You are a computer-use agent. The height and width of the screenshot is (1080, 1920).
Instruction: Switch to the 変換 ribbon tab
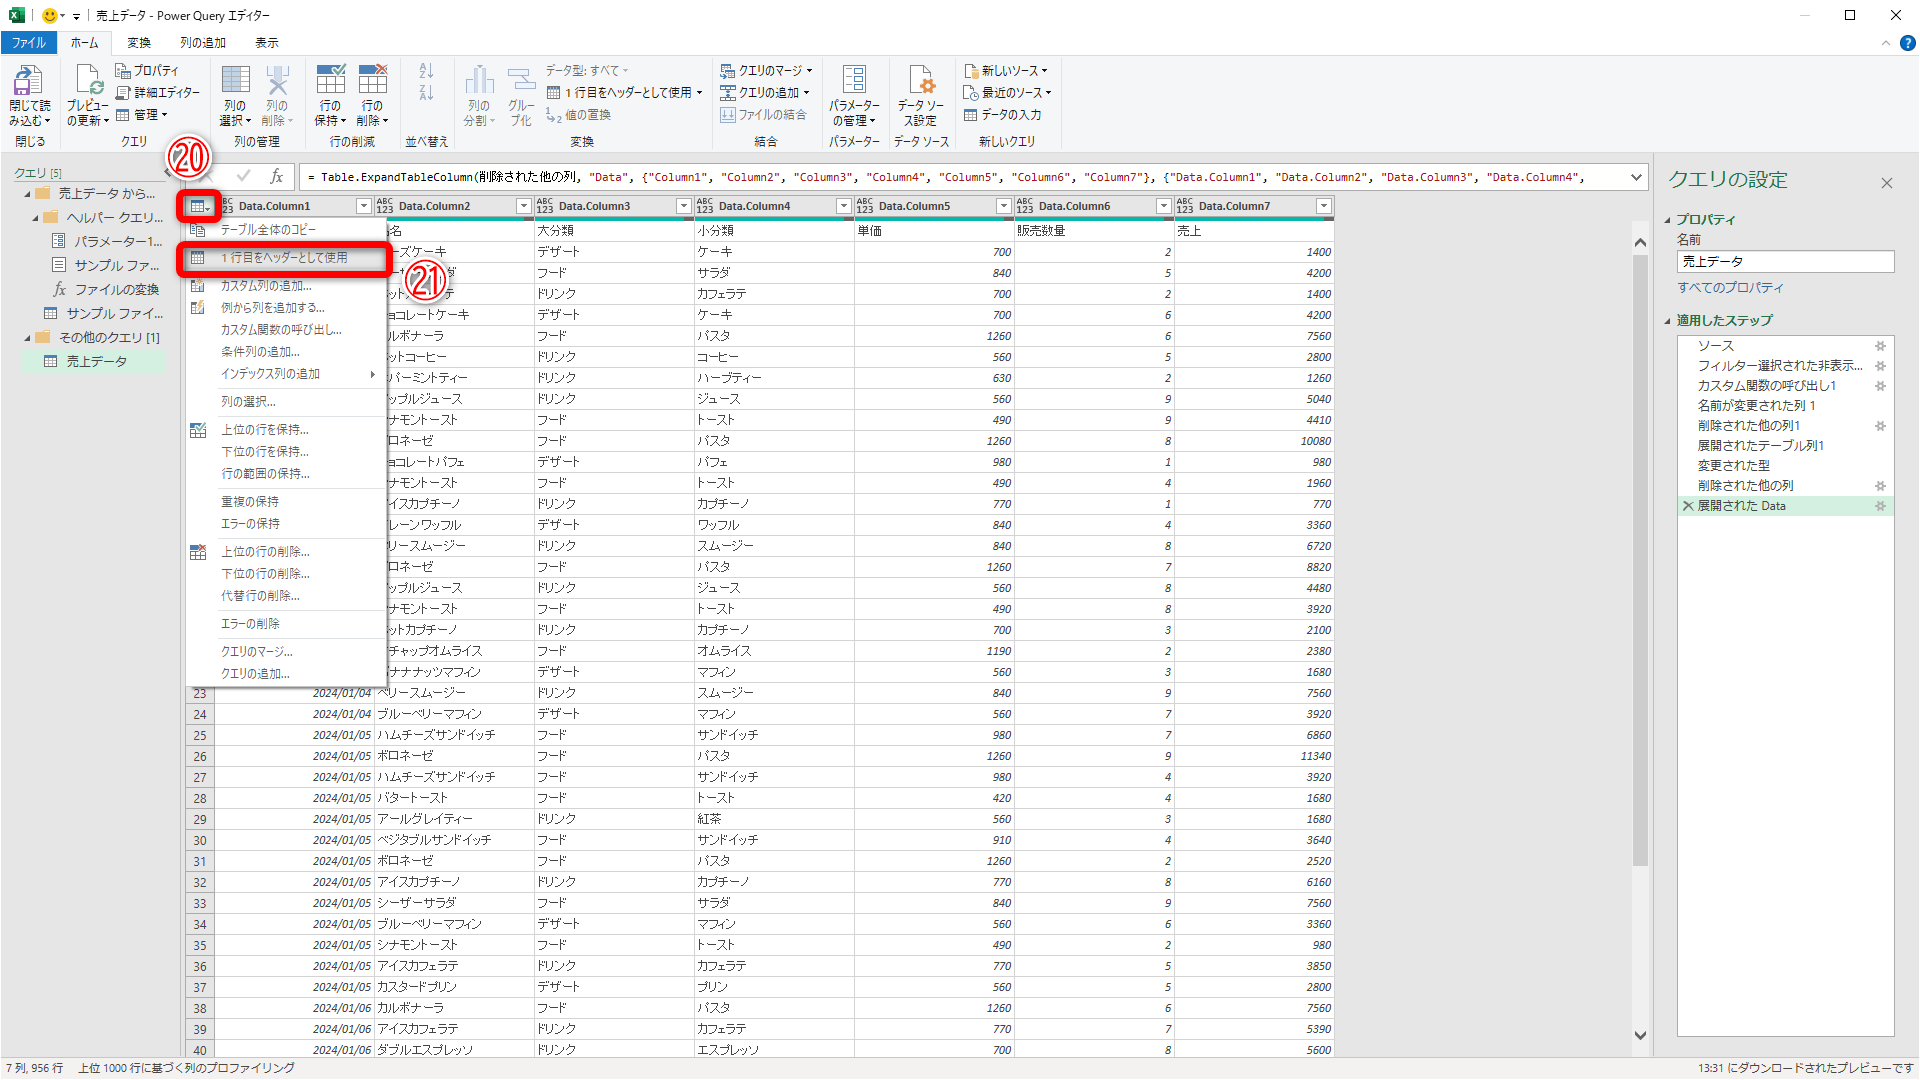click(139, 43)
